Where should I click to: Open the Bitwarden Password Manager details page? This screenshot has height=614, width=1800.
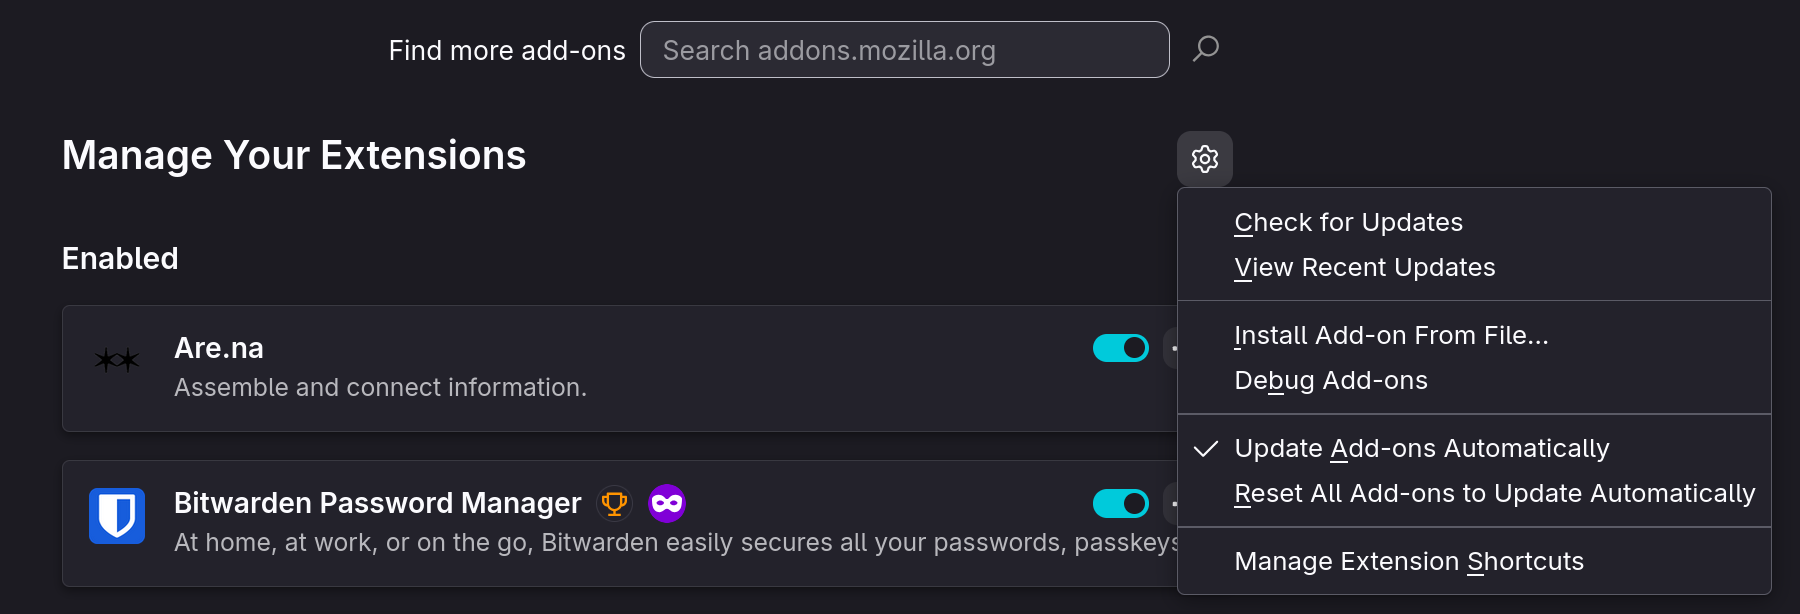[x=377, y=503]
